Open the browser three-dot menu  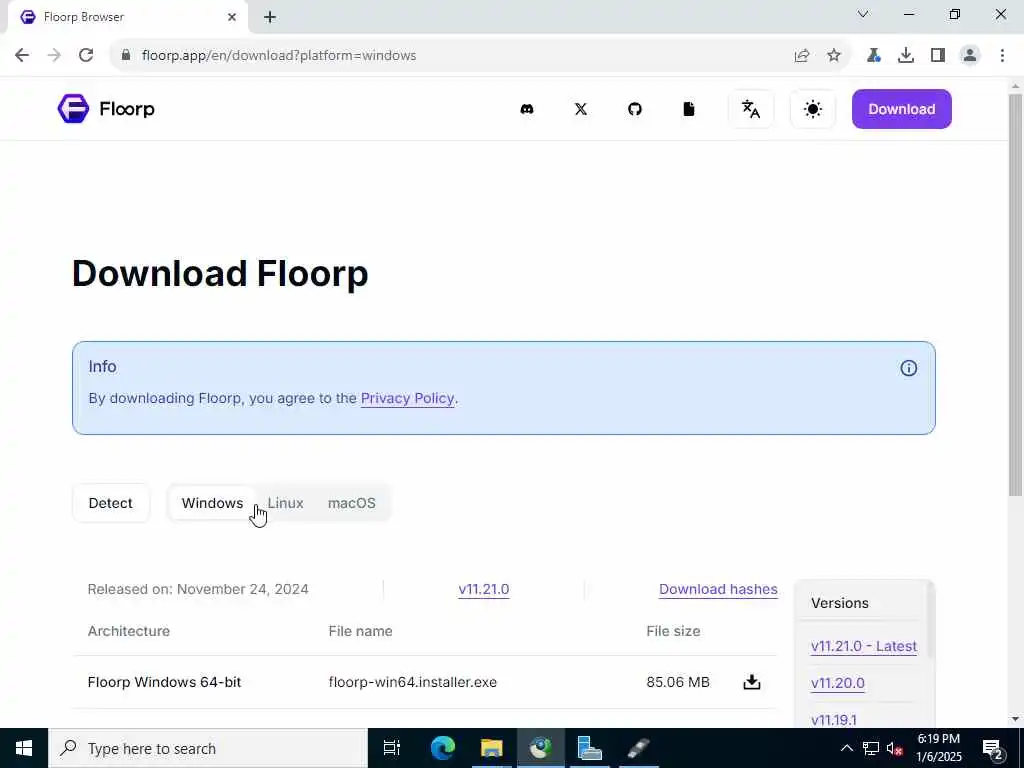point(1002,55)
